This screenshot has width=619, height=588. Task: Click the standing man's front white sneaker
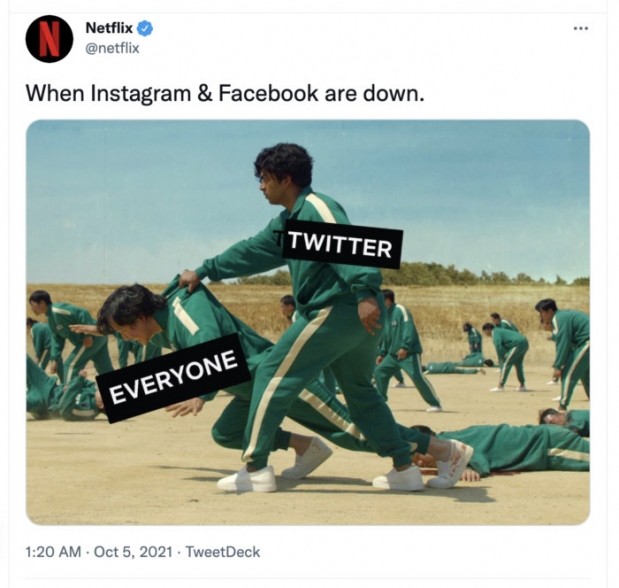click(247, 479)
